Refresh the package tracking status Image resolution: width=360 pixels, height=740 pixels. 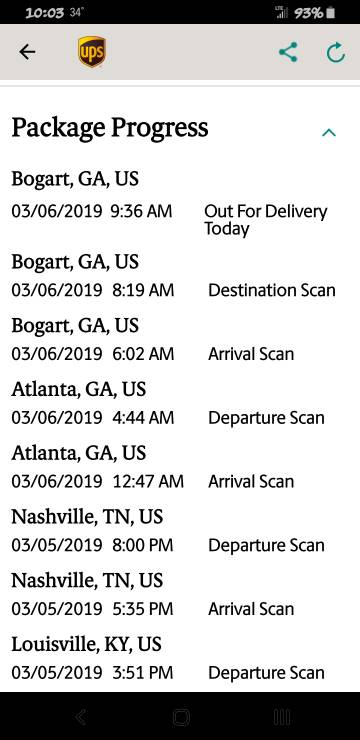point(336,52)
